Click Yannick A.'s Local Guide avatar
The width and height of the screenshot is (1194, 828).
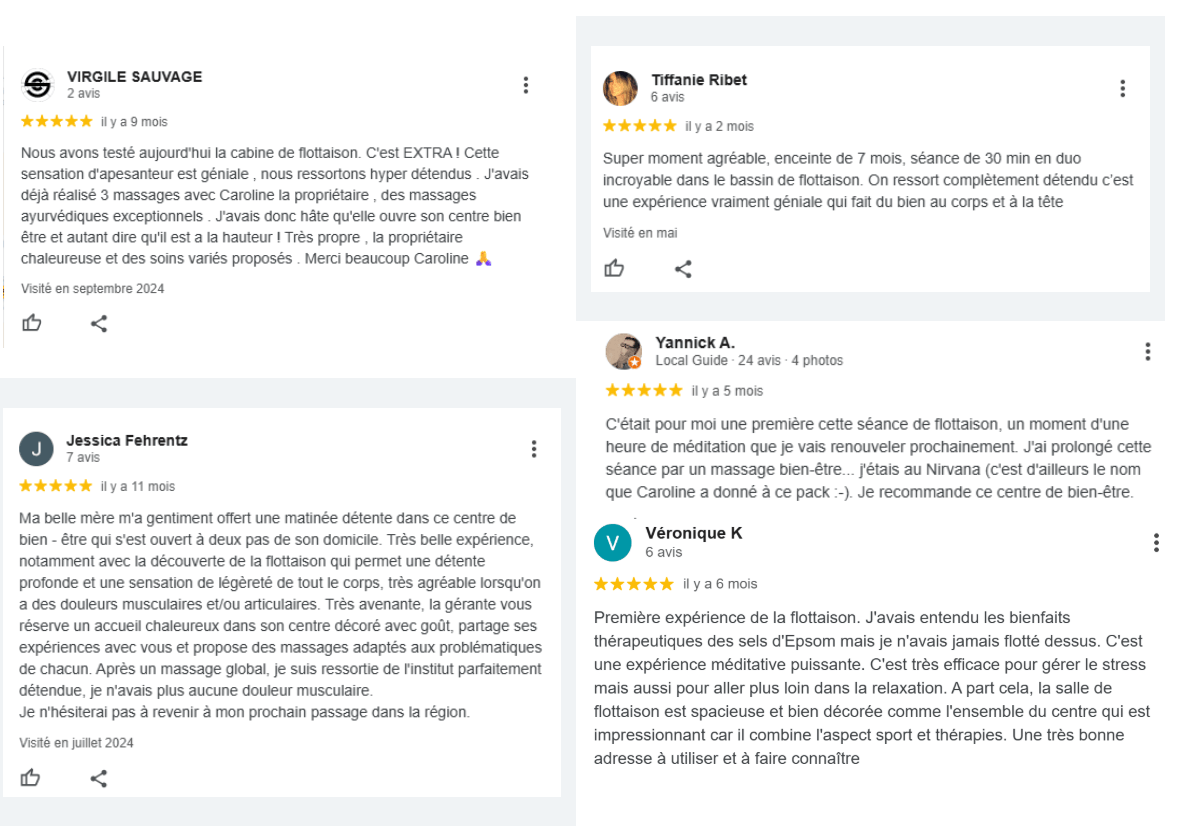(x=623, y=351)
